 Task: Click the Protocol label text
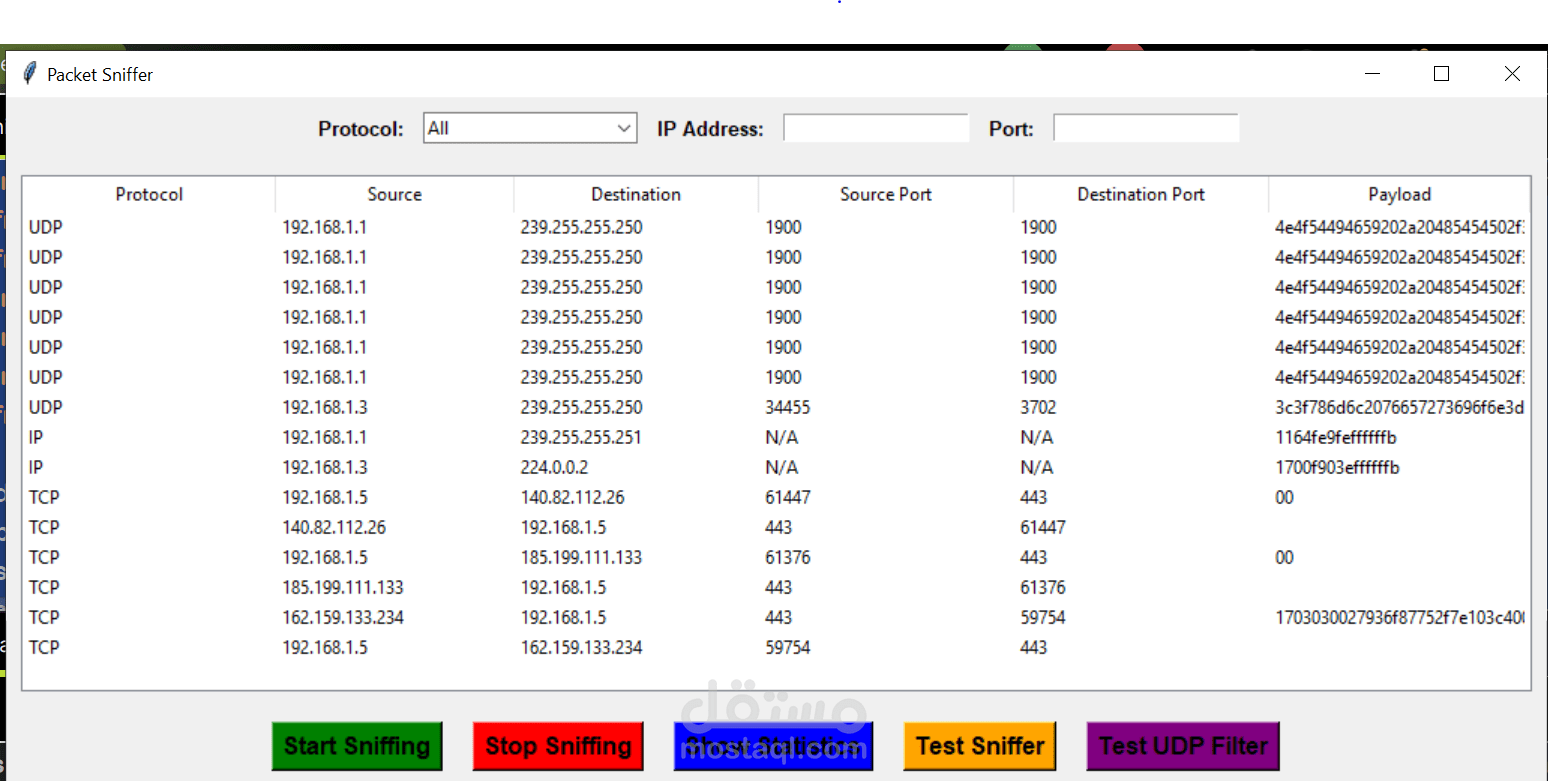pyautogui.click(x=361, y=129)
